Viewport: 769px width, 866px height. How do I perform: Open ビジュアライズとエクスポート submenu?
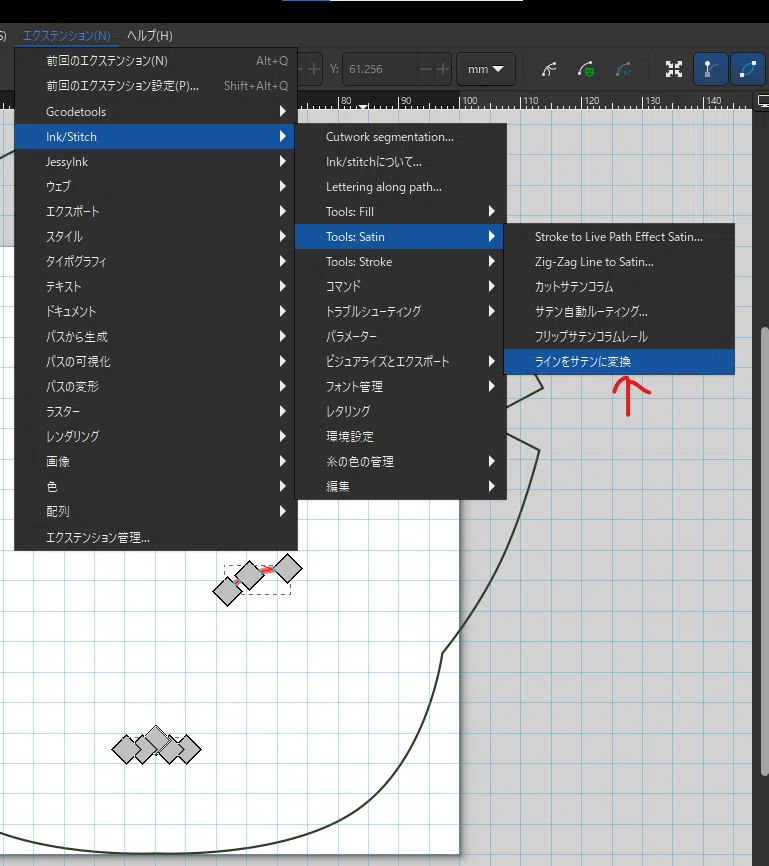tap(401, 361)
